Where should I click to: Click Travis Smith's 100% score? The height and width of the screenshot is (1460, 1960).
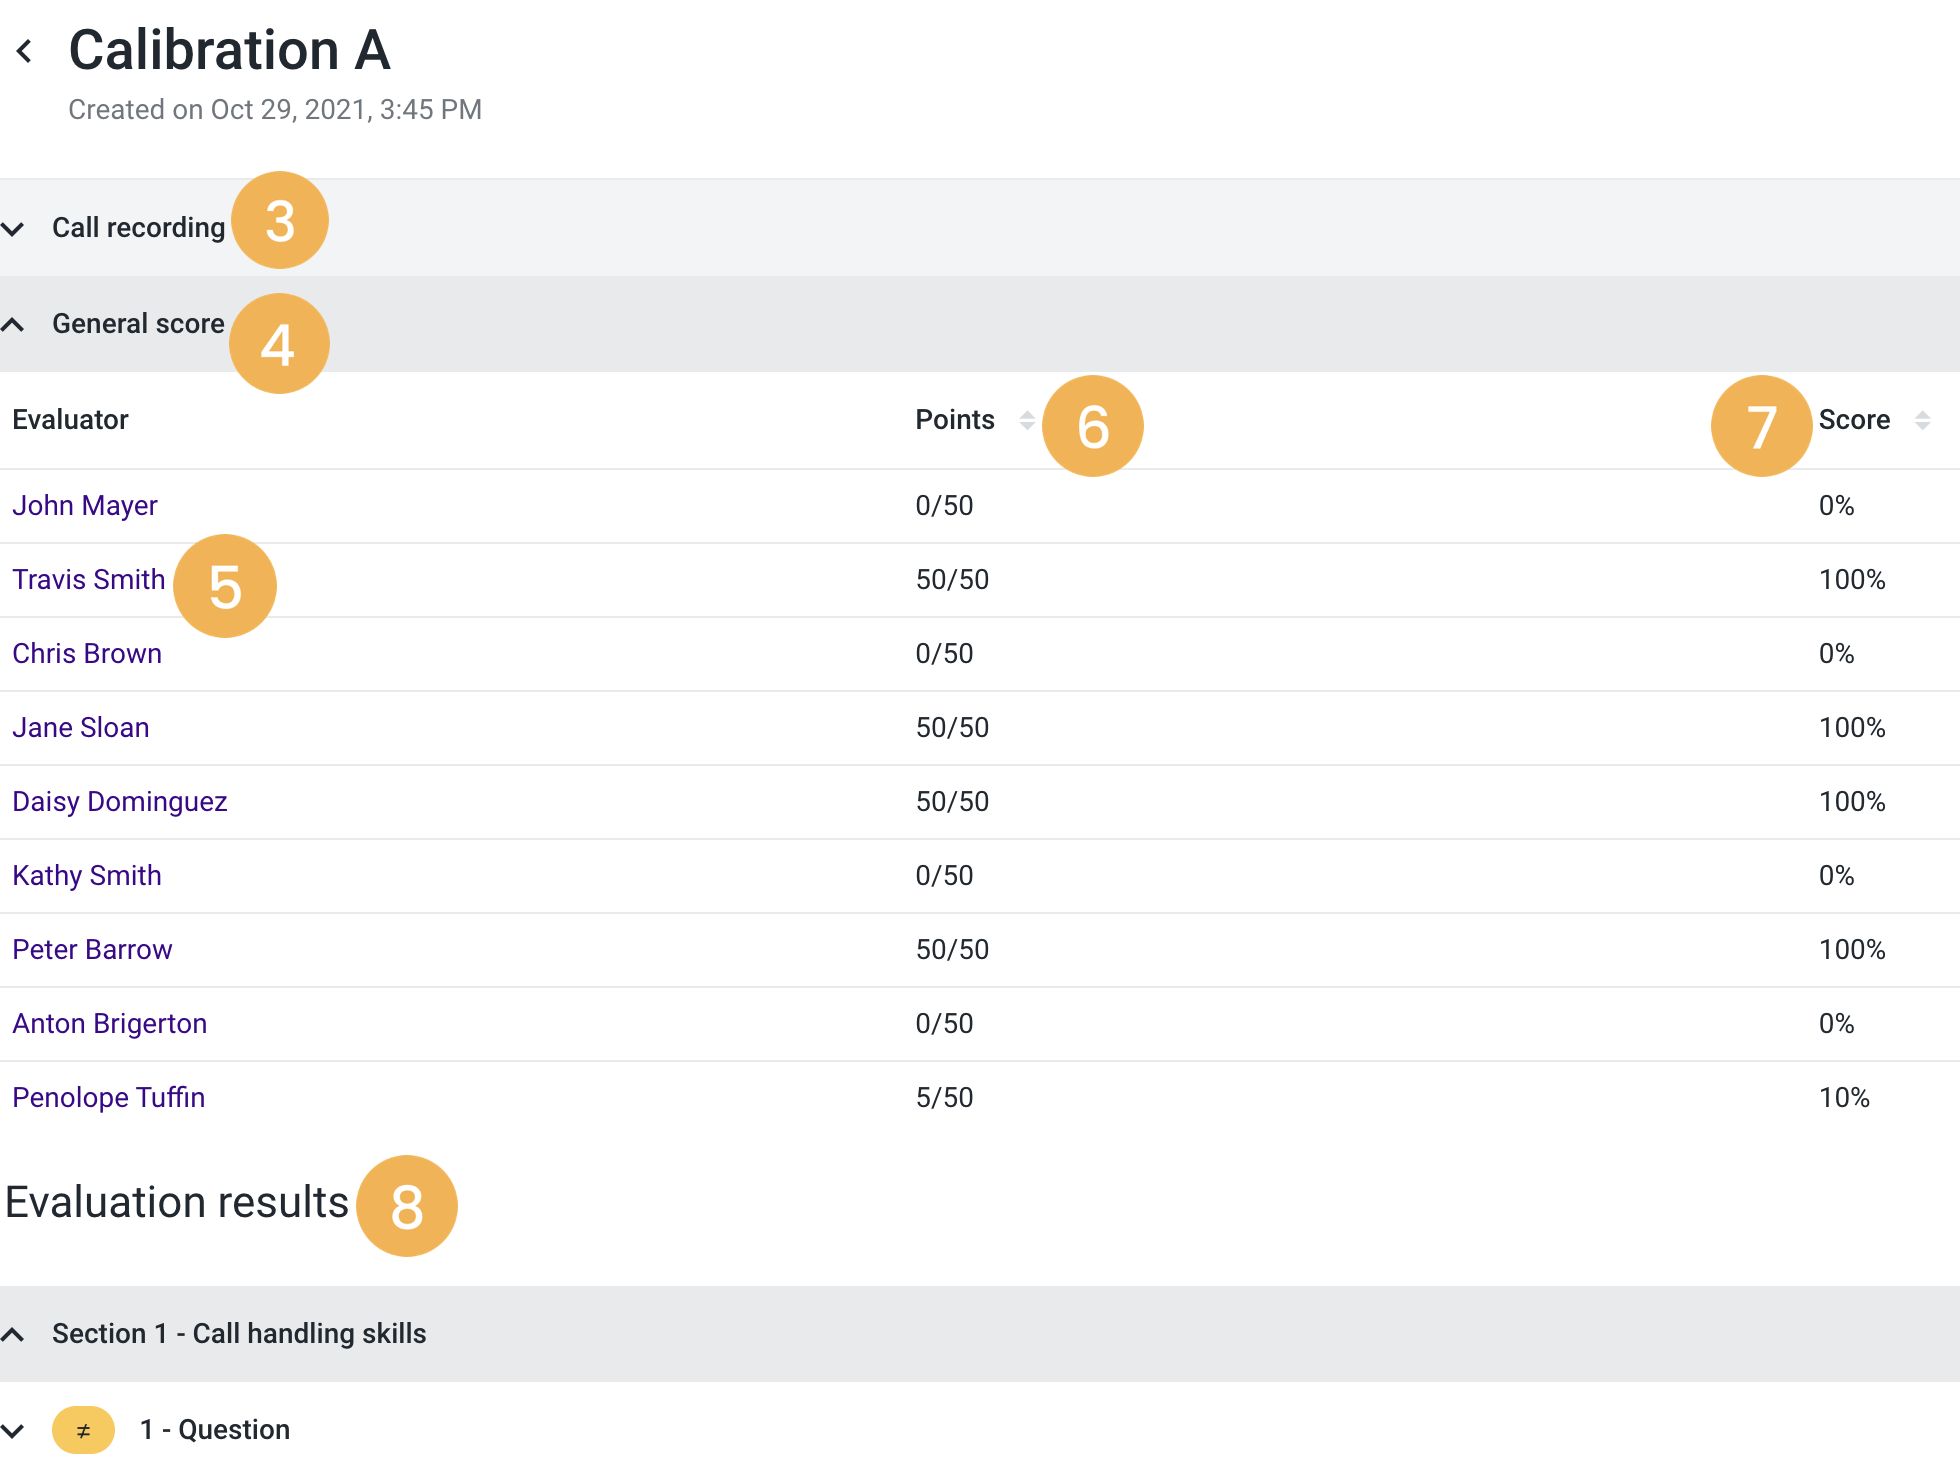[1853, 580]
